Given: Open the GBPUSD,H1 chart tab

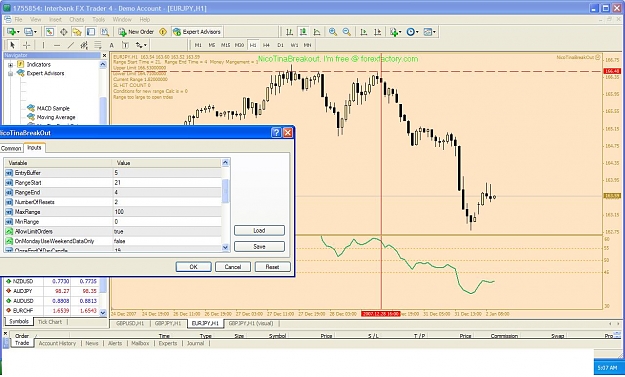Looking at the screenshot, I should (130, 324).
